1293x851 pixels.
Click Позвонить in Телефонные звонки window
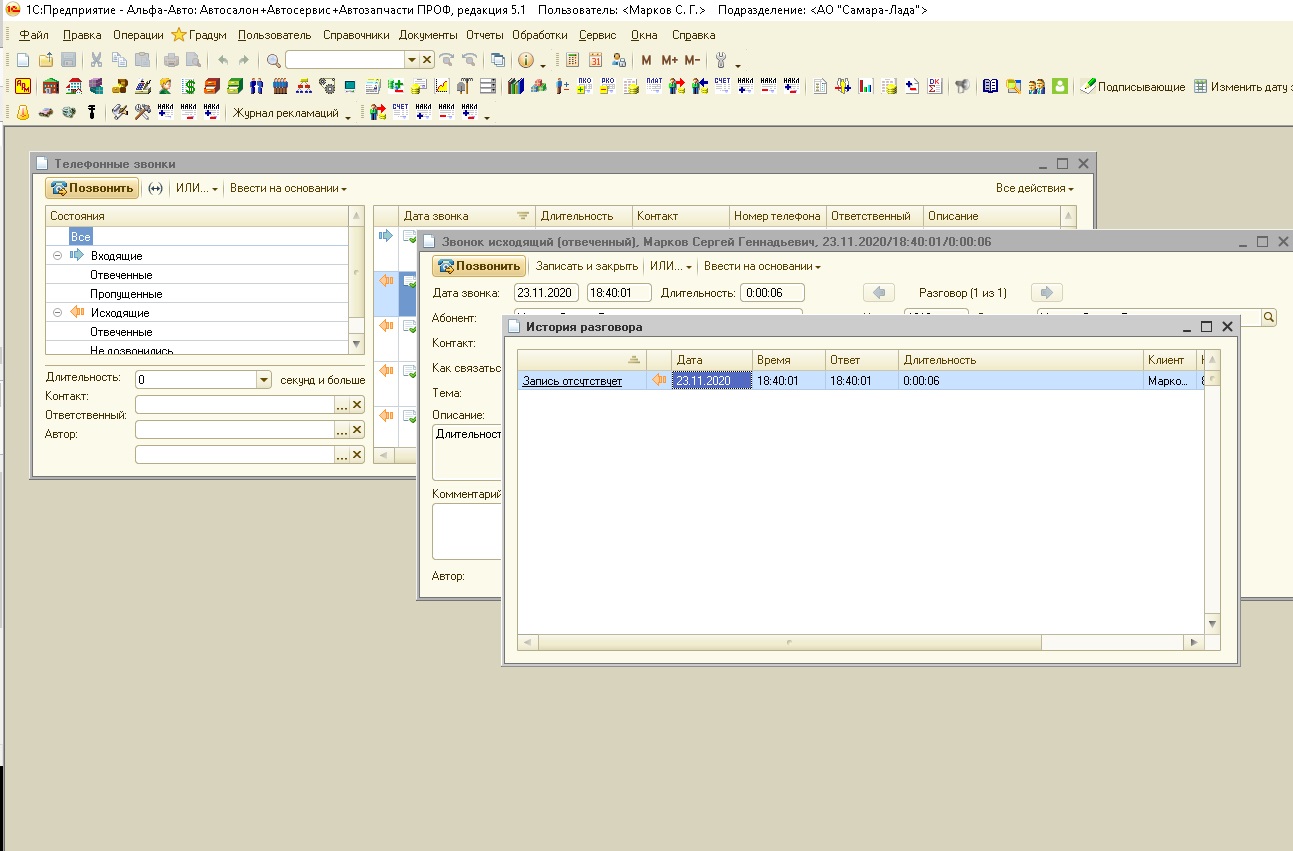point(92,188)
